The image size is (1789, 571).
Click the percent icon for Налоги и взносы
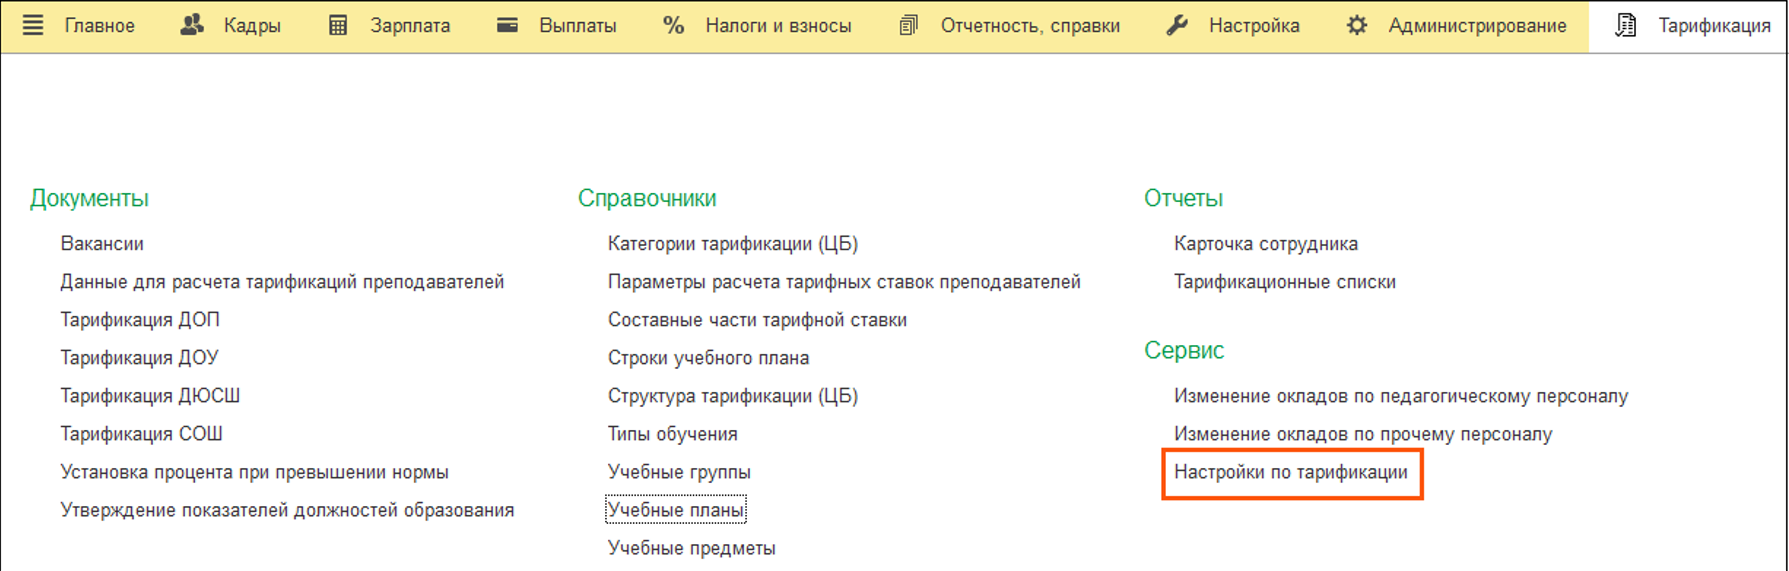pos(674,25)
